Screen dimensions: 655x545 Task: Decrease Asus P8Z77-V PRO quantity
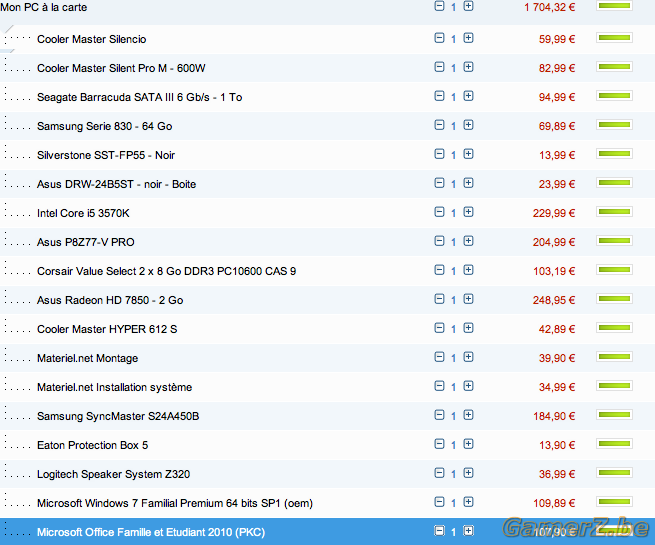click(439, 241)
